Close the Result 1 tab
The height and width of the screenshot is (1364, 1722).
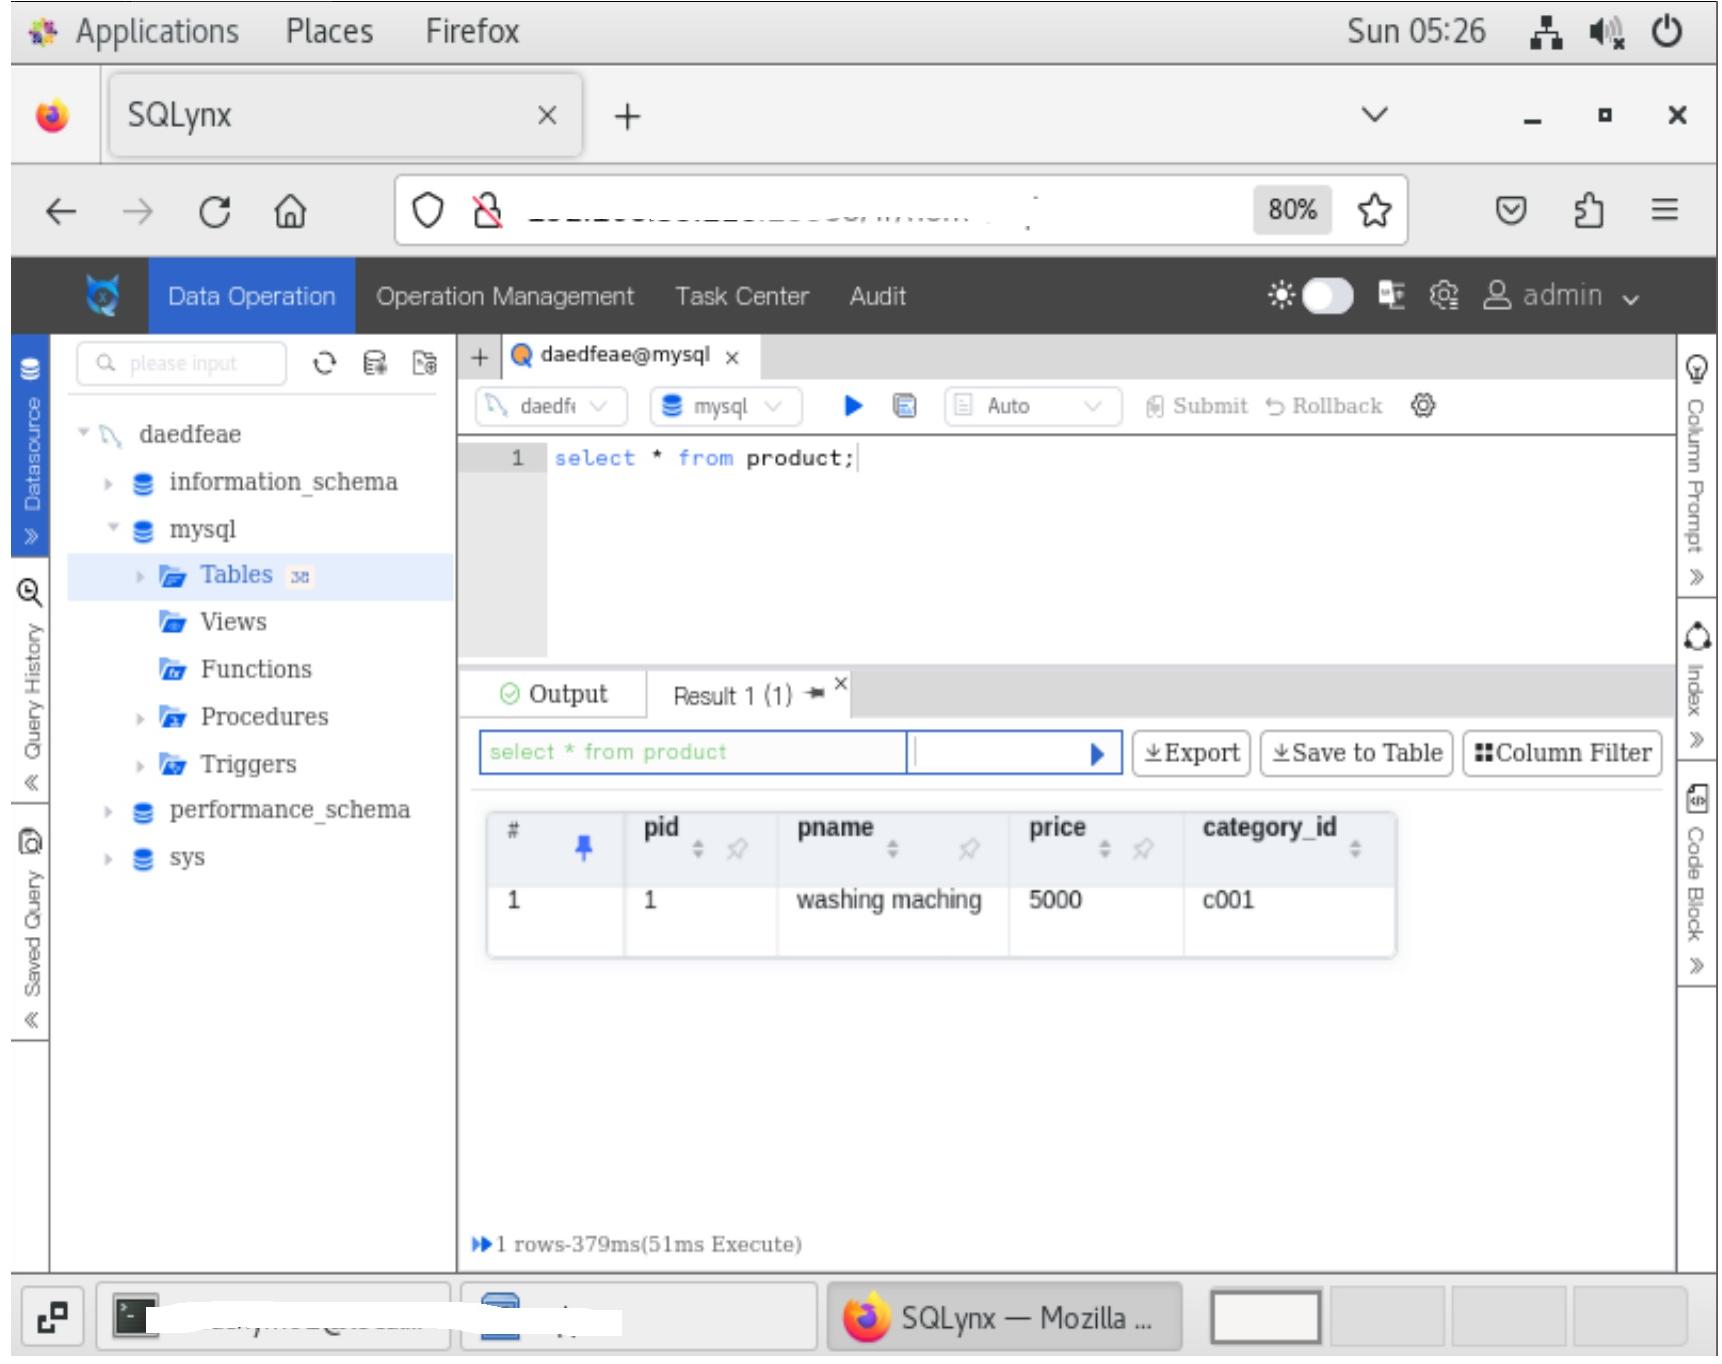[840, 683]
